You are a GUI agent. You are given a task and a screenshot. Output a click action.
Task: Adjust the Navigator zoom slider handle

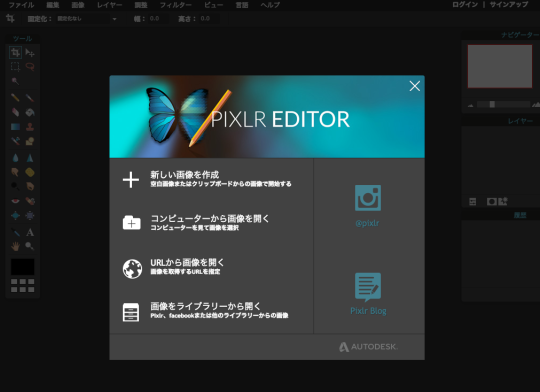pyautogui.click(x=492, y=104)
